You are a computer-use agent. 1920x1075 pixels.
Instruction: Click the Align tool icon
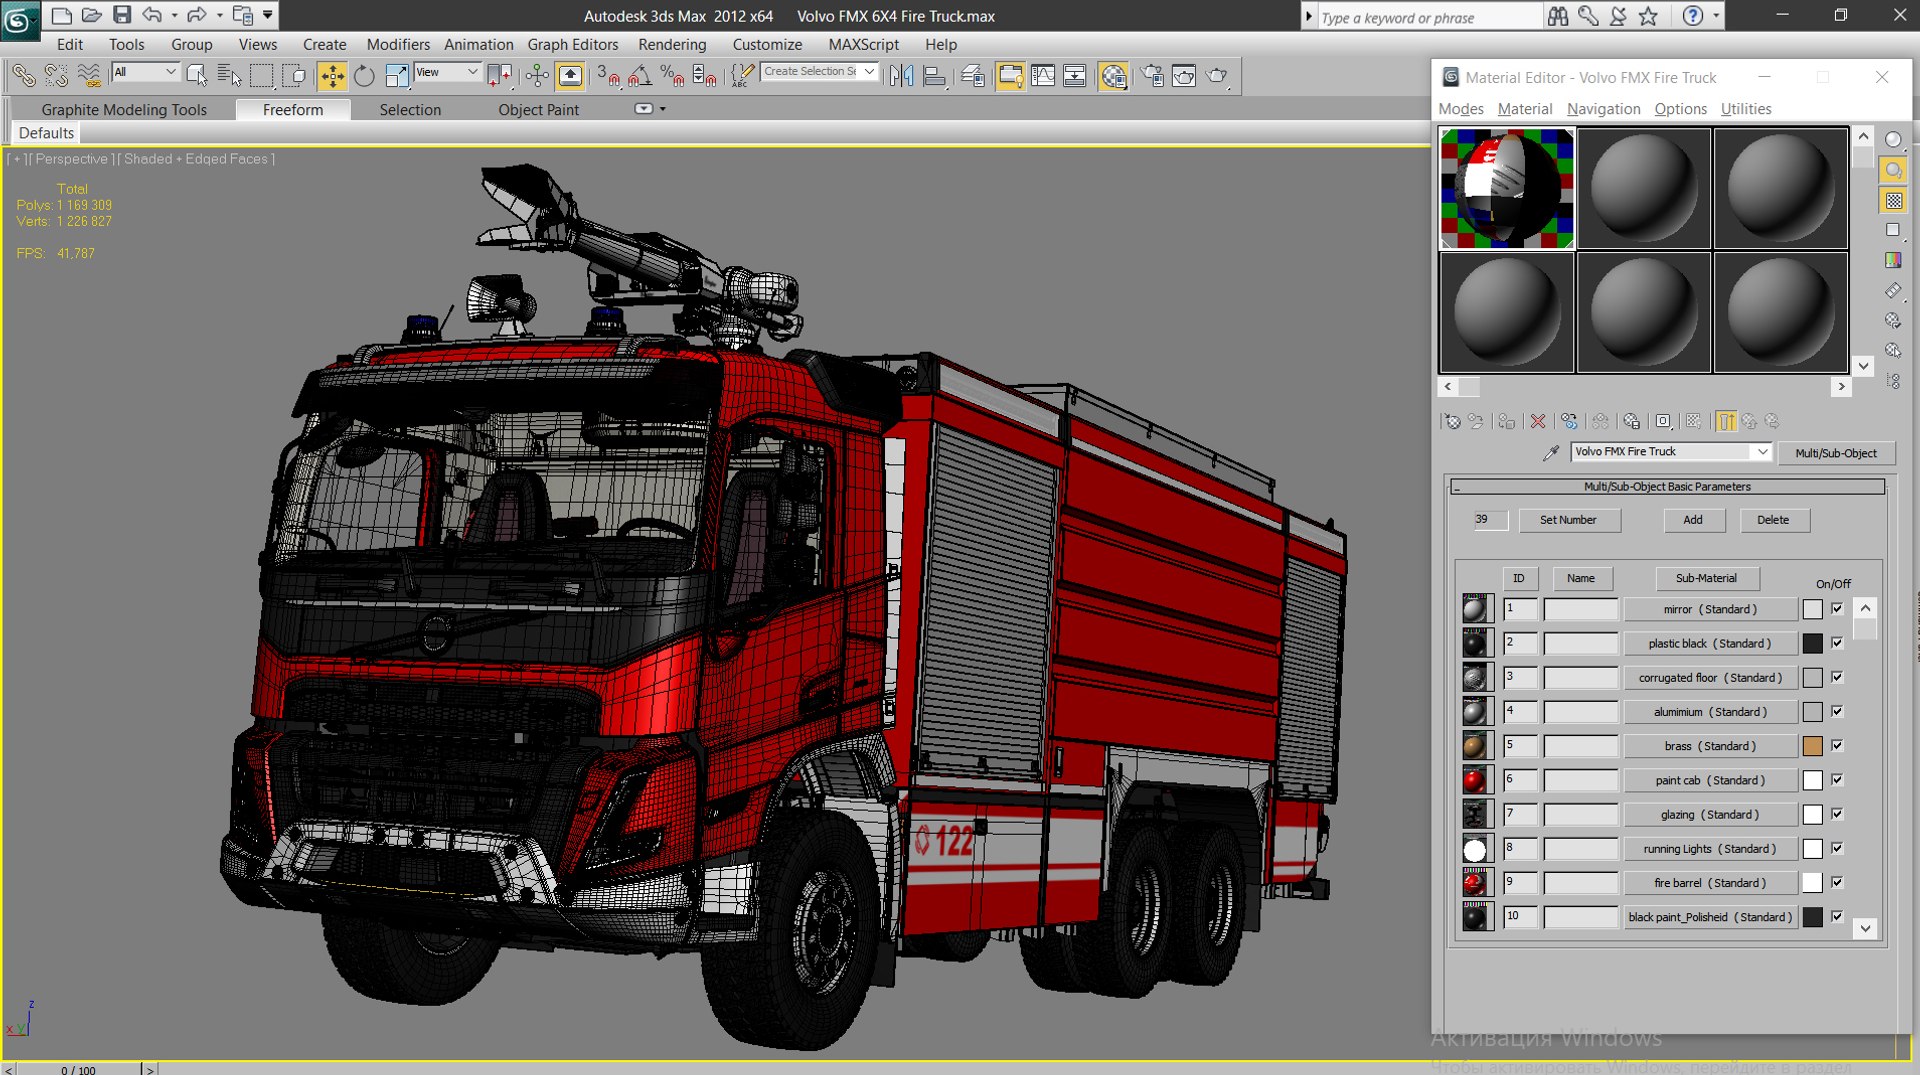(934, 76)
